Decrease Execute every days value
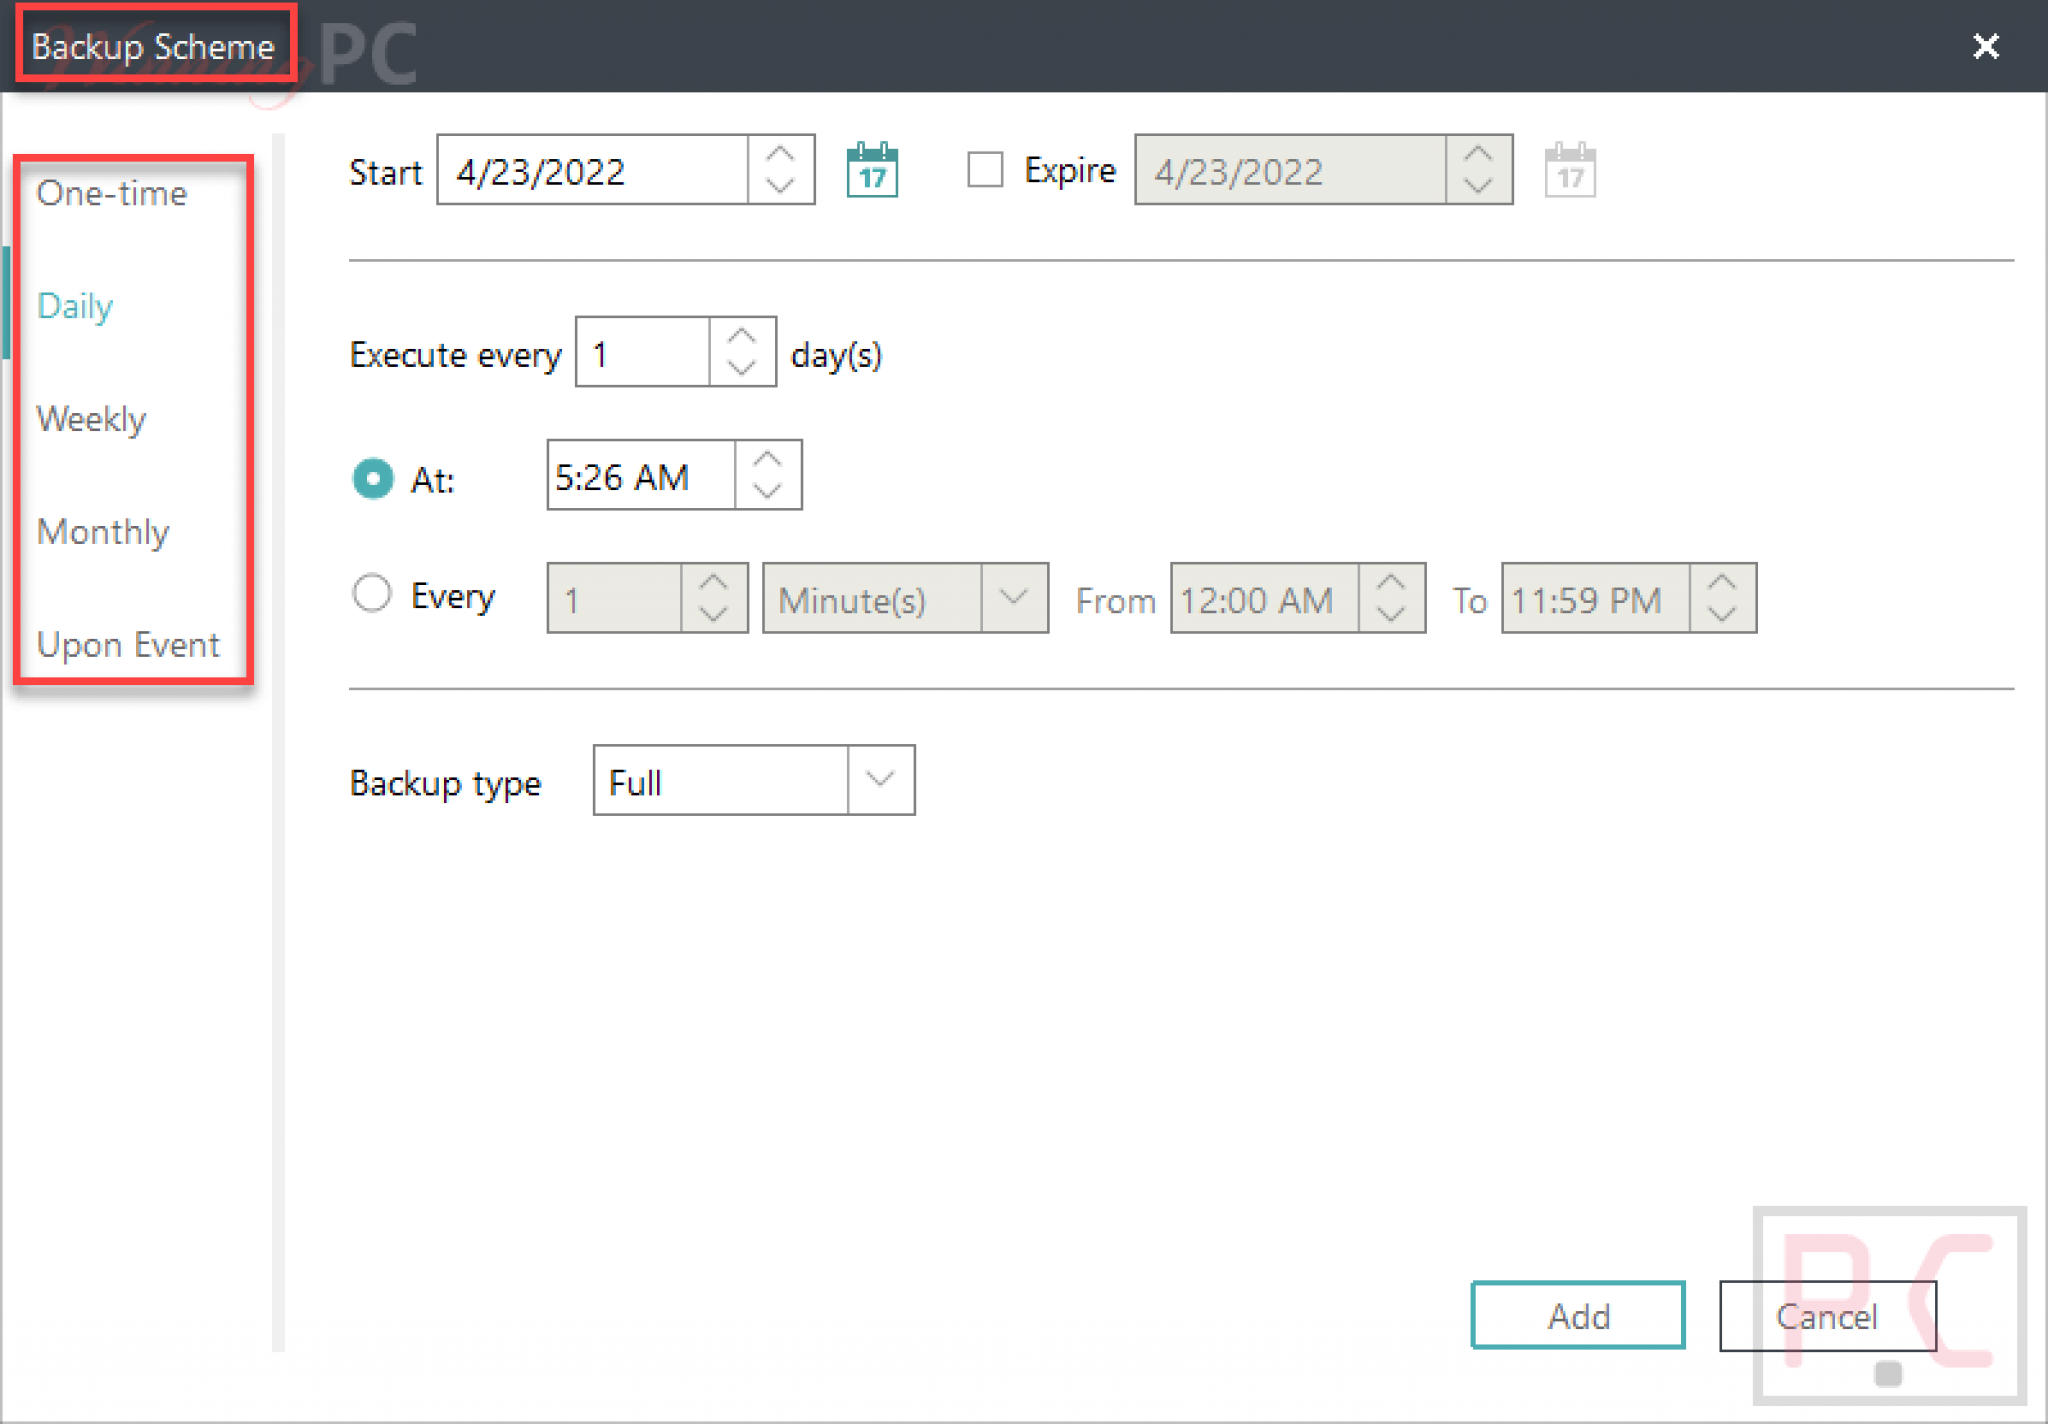Image resolution: width=2048 pixels, height=1424 pixels. pos(741,368)
